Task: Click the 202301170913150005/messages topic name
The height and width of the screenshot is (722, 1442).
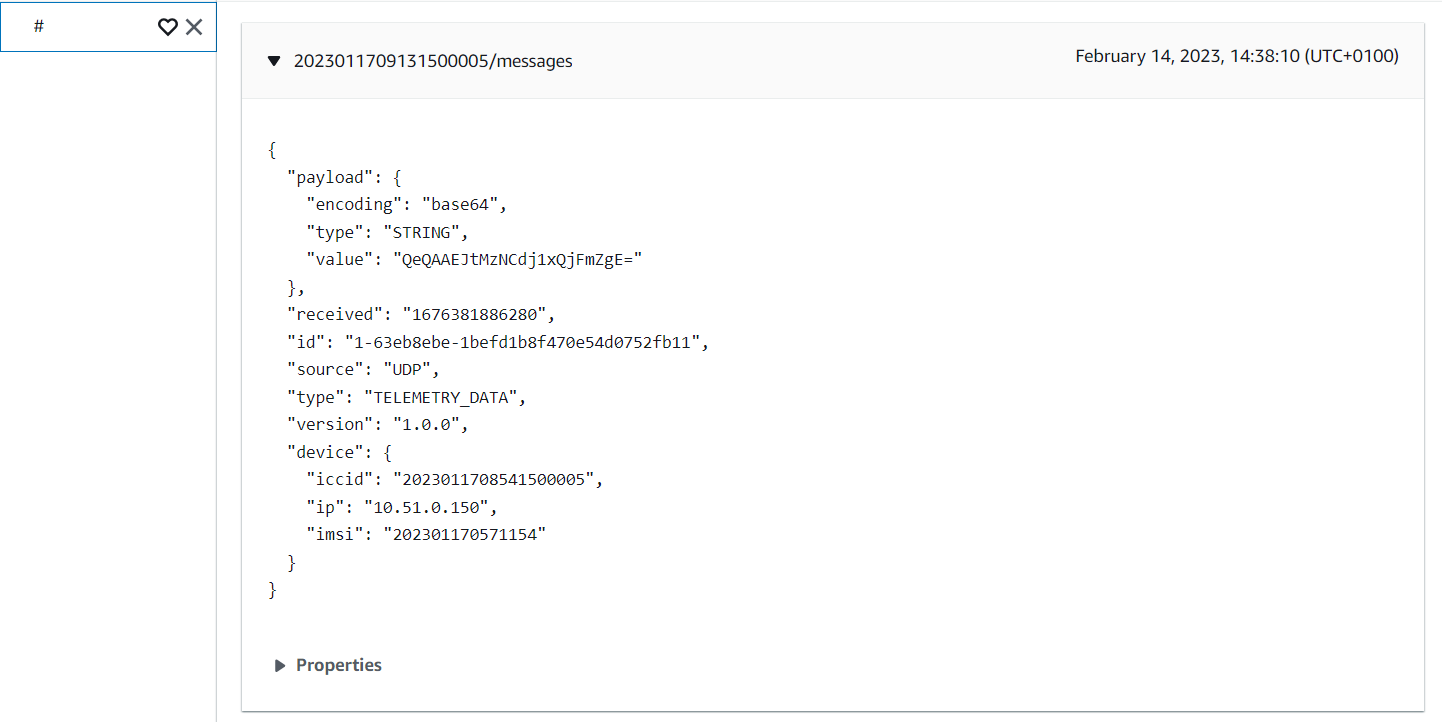Action: [x=432, y=61]
